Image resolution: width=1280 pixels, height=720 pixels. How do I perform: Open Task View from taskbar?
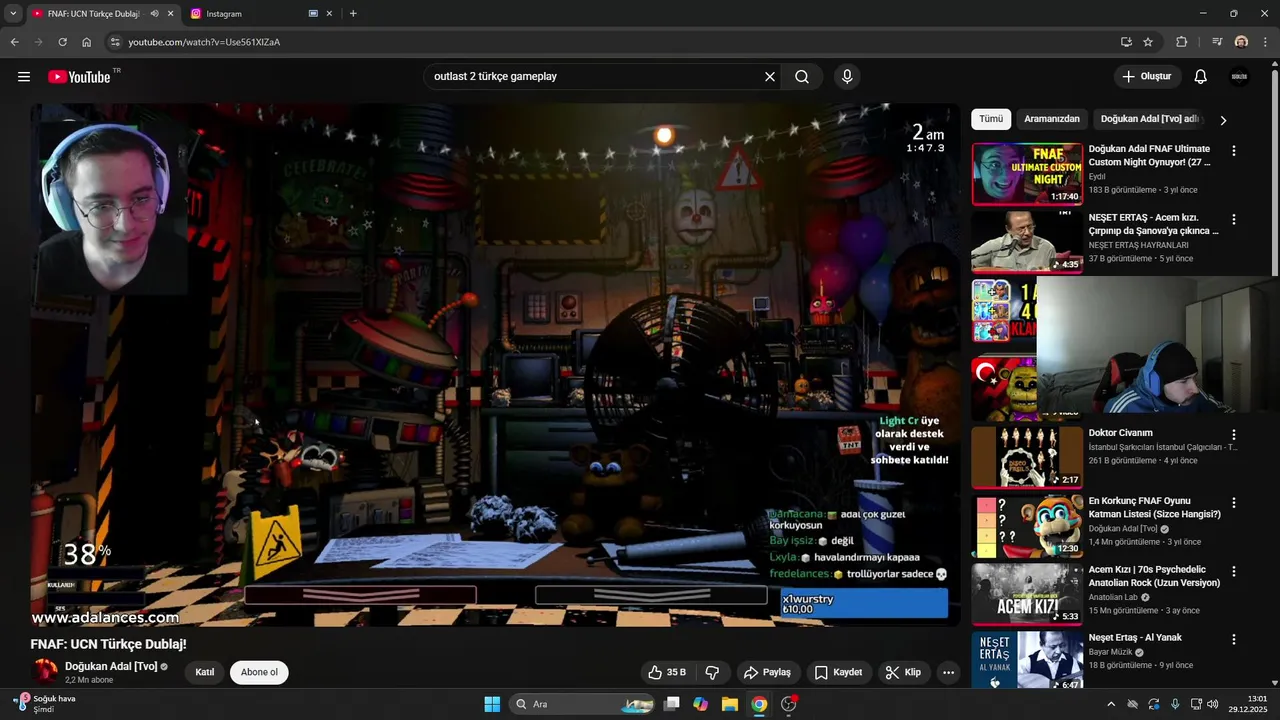tap(672, 704)
